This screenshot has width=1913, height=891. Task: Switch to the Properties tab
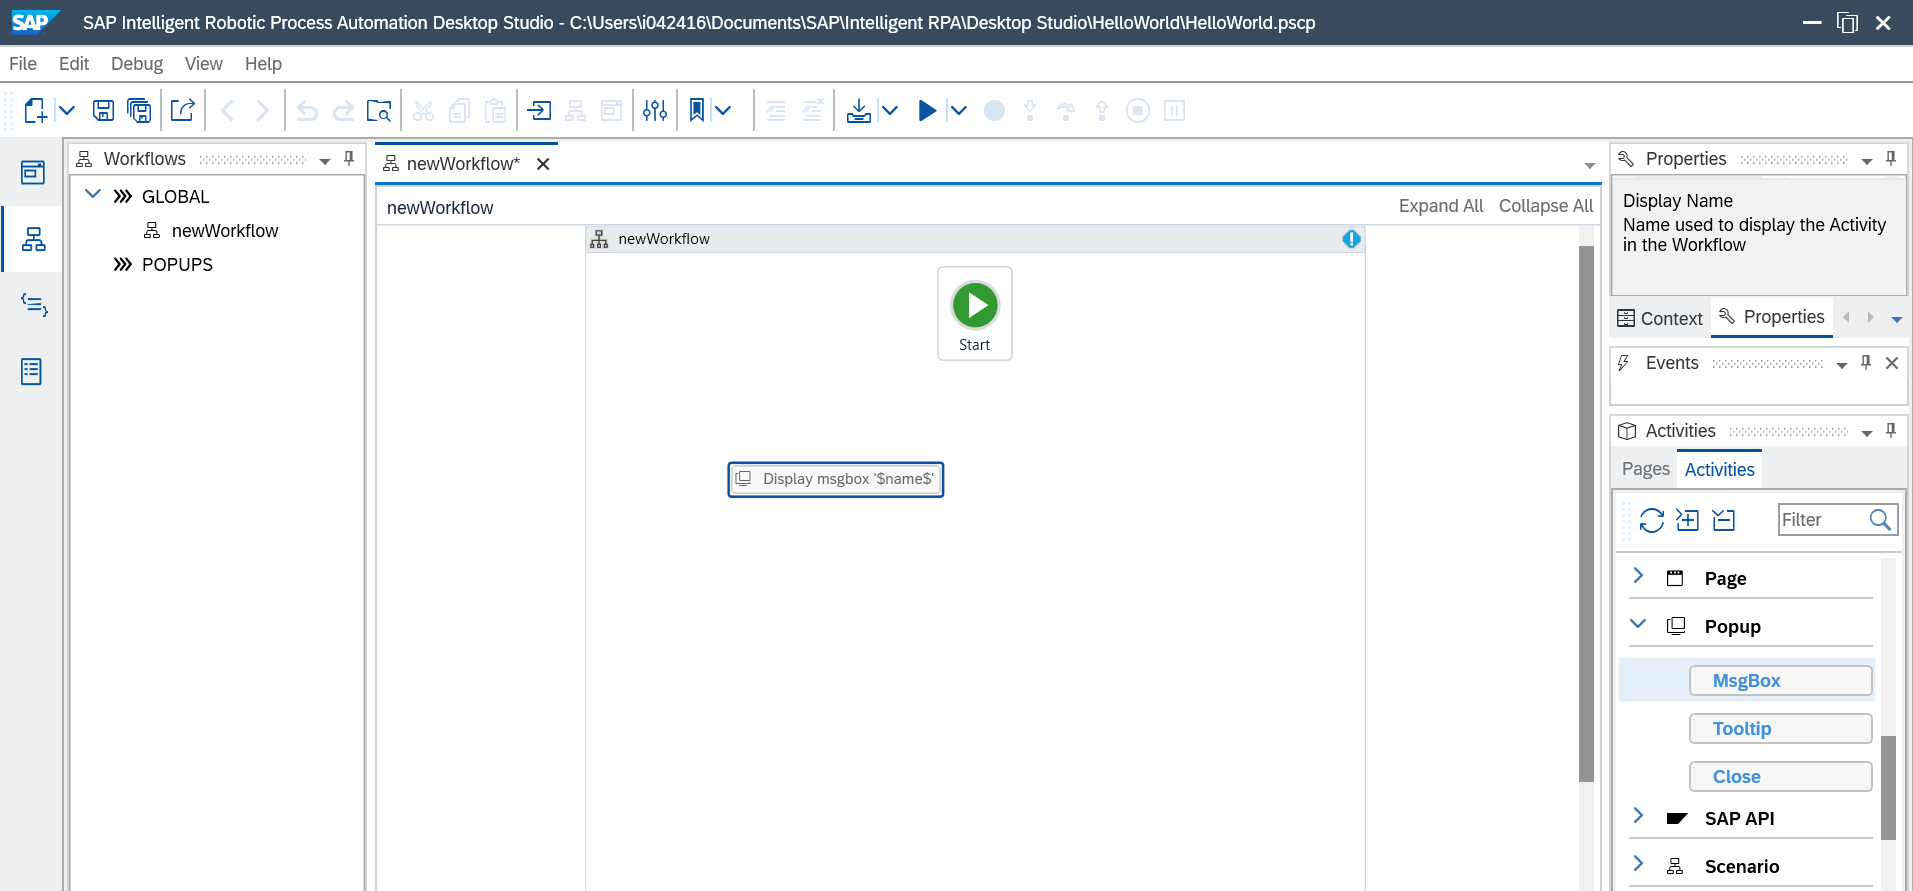[1772, 317]
